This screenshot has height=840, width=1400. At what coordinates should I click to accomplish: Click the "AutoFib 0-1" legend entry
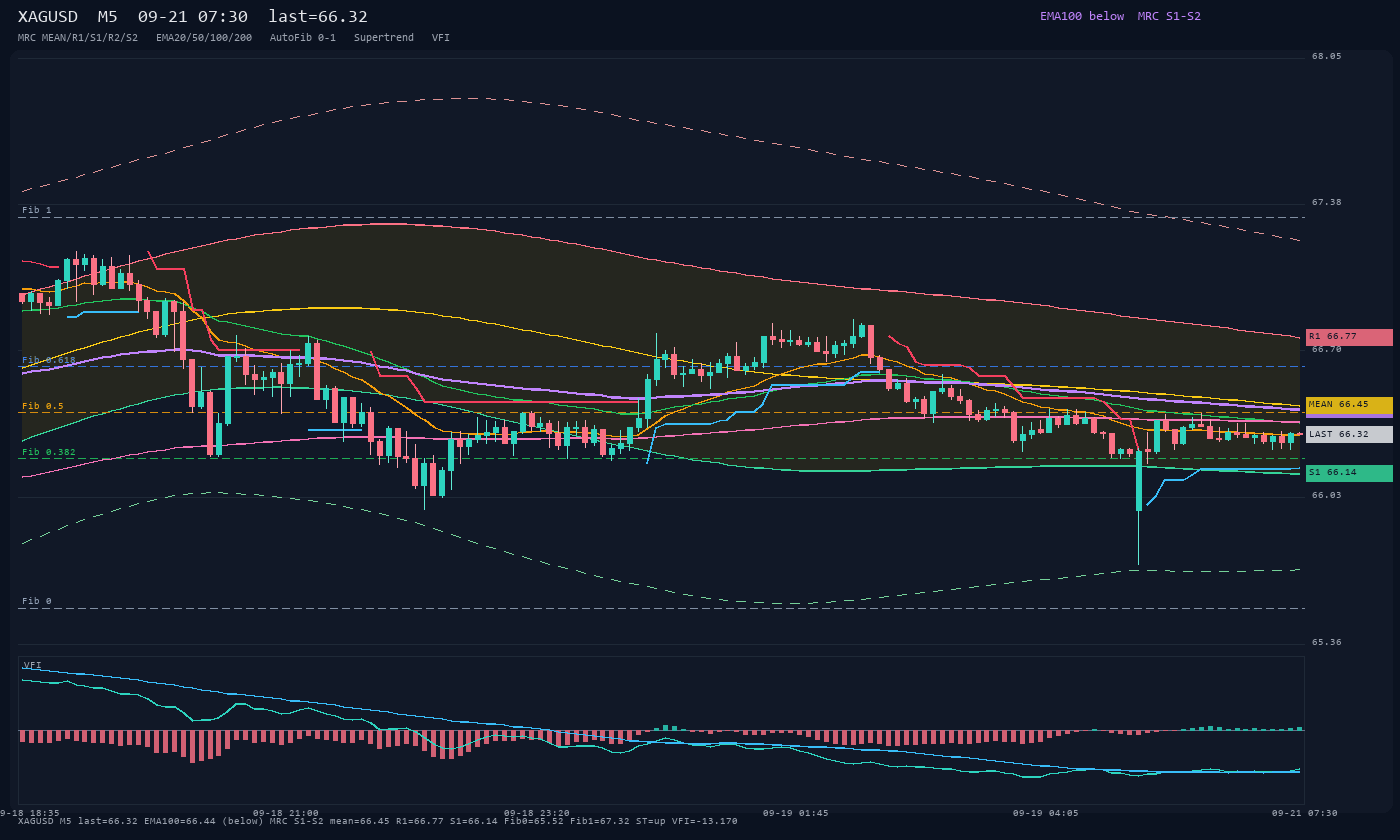[x=303, y=38]
